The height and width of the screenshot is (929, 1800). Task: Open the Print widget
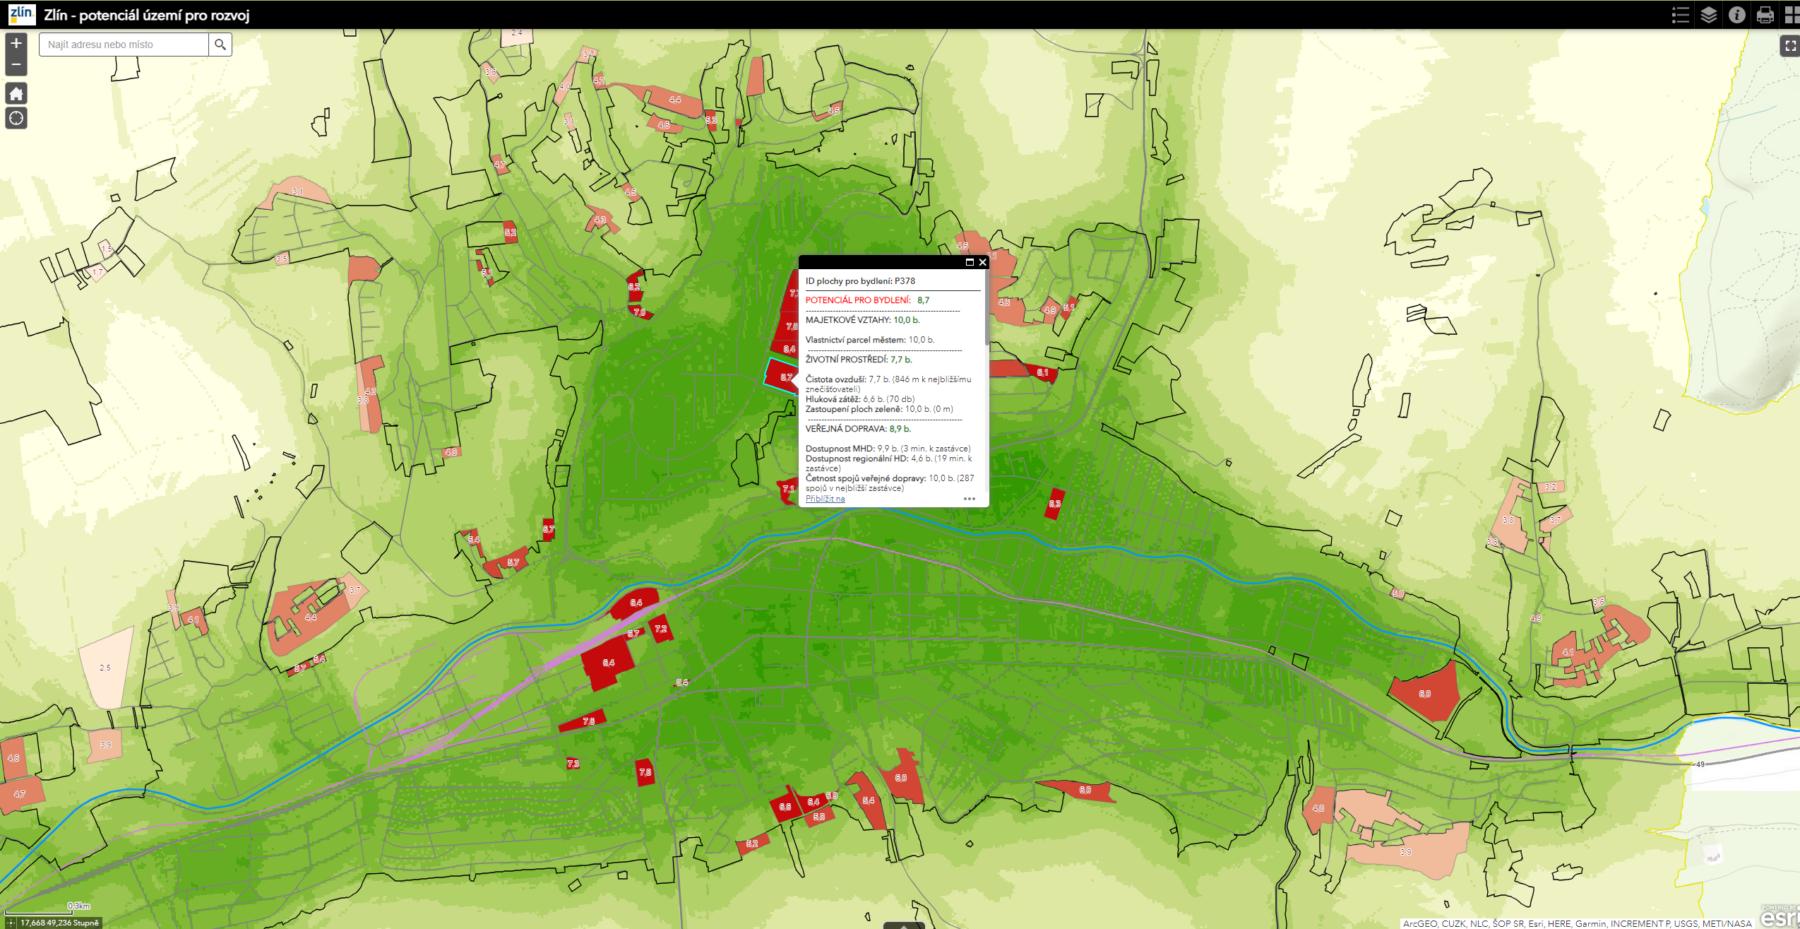(x=1765, y=15)
